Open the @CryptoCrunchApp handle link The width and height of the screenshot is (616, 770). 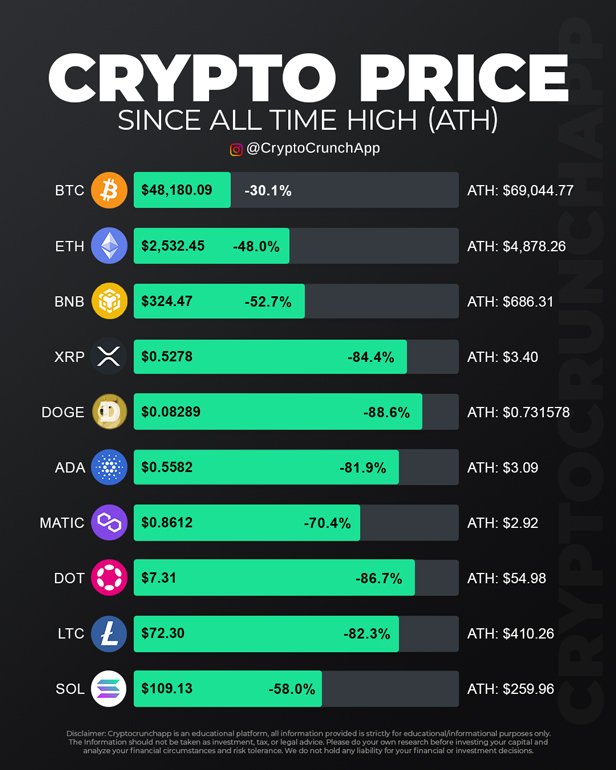pos(313,149)
